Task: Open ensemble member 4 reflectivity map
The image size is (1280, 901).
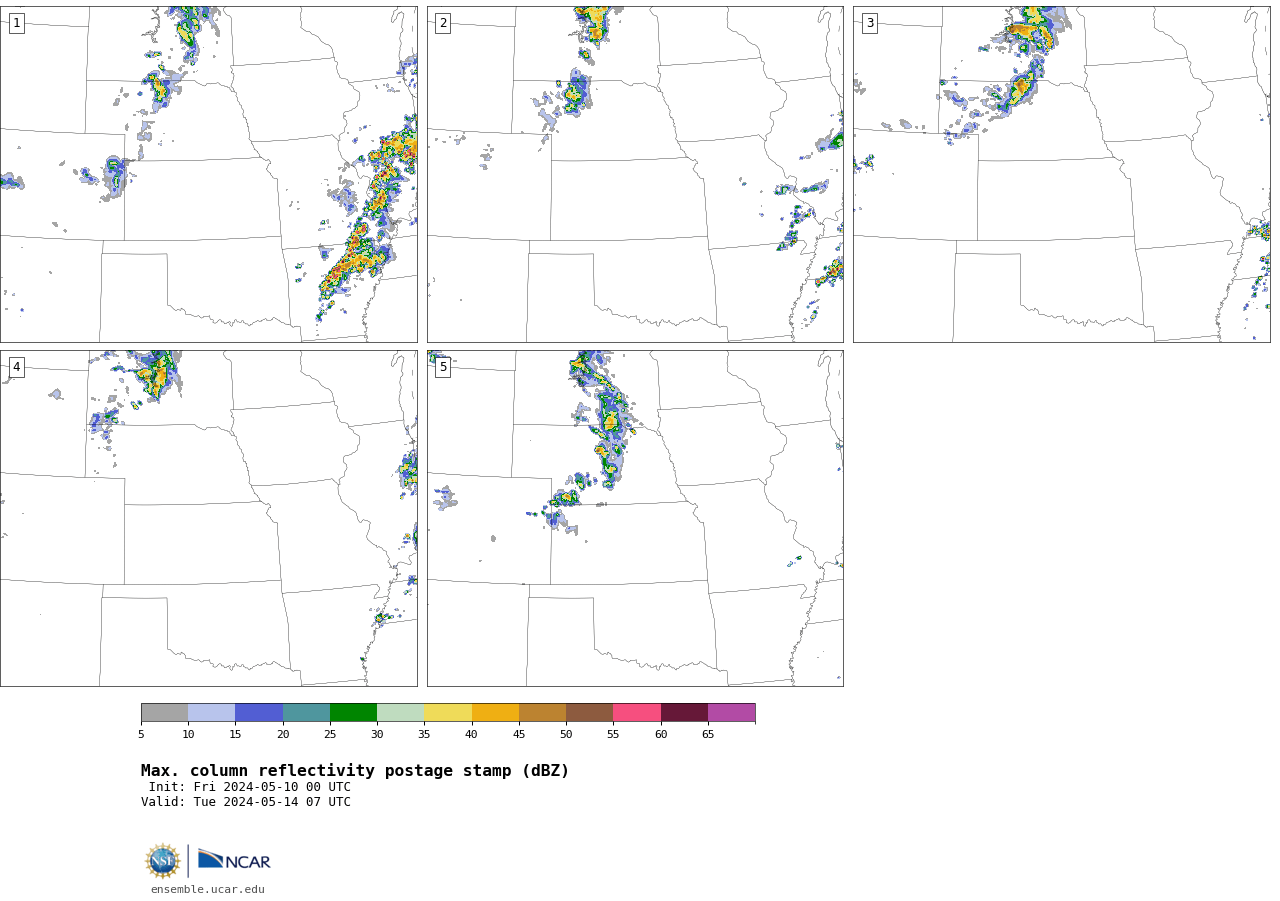Action: 208,518
